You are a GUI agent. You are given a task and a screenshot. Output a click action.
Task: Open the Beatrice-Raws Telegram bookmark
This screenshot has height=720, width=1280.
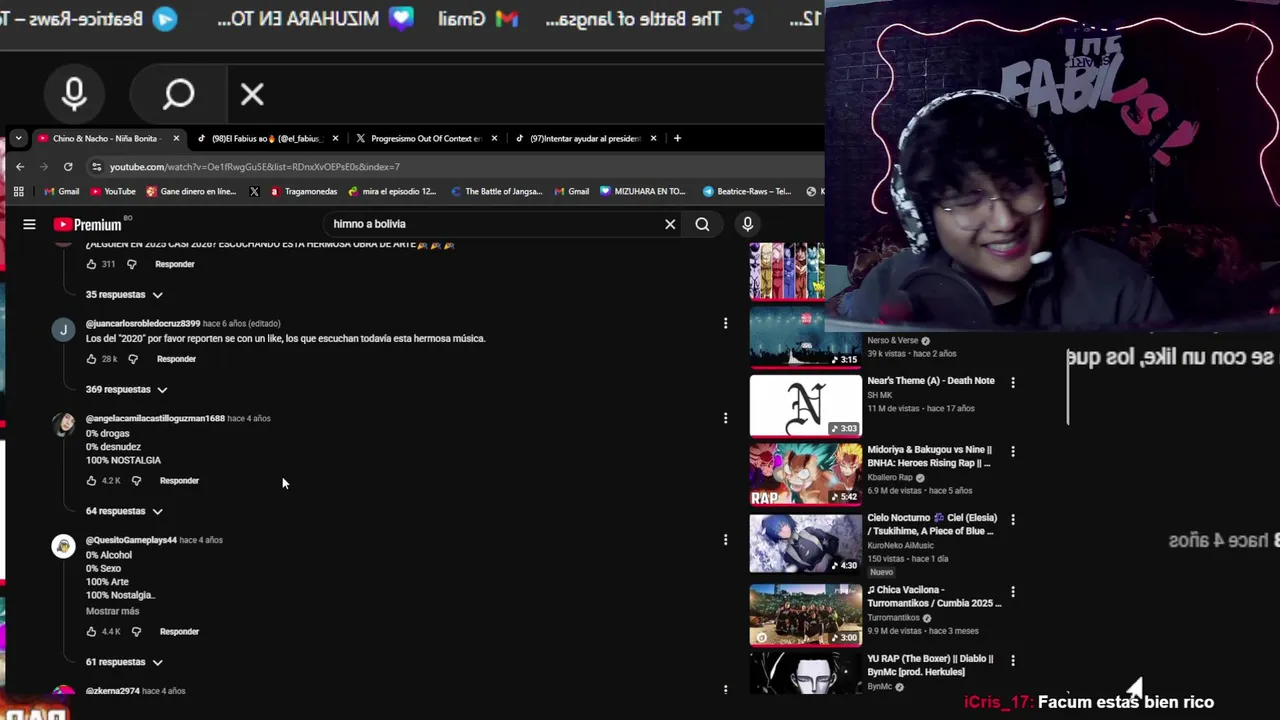pyautogui.click(x=746, y=191)
